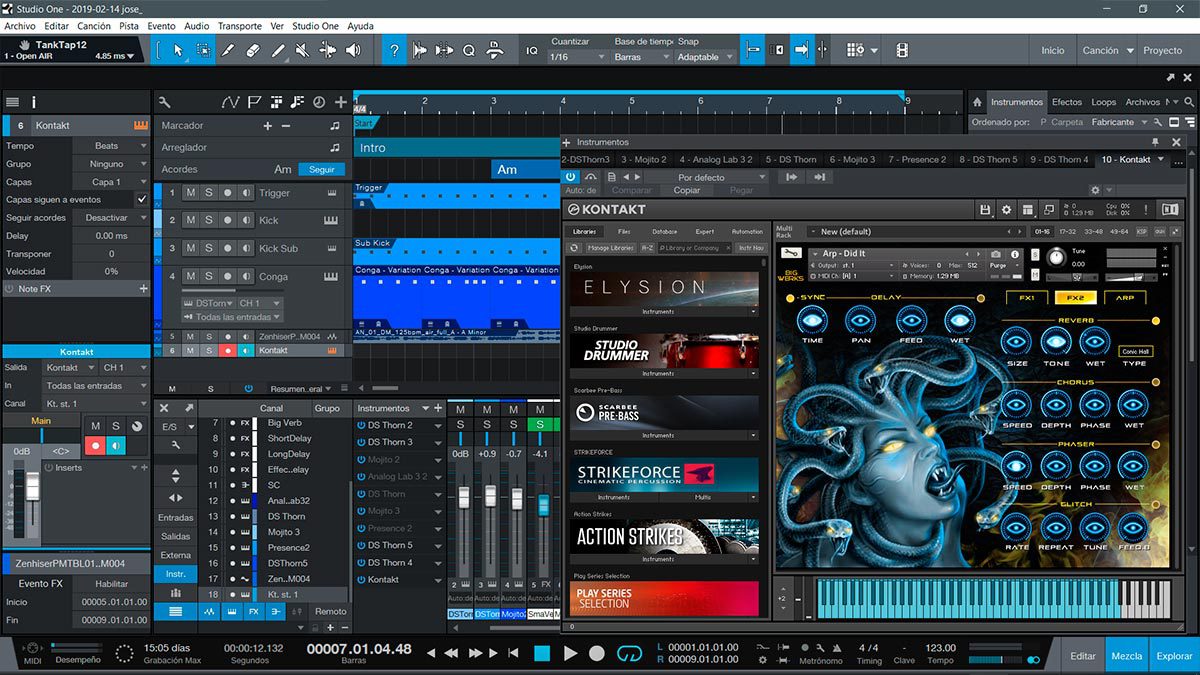Open the Ayuda menu
Image resolution: width=1200 pixels, height=675 pixels.
pyautogui.click(x=360, y=26)
